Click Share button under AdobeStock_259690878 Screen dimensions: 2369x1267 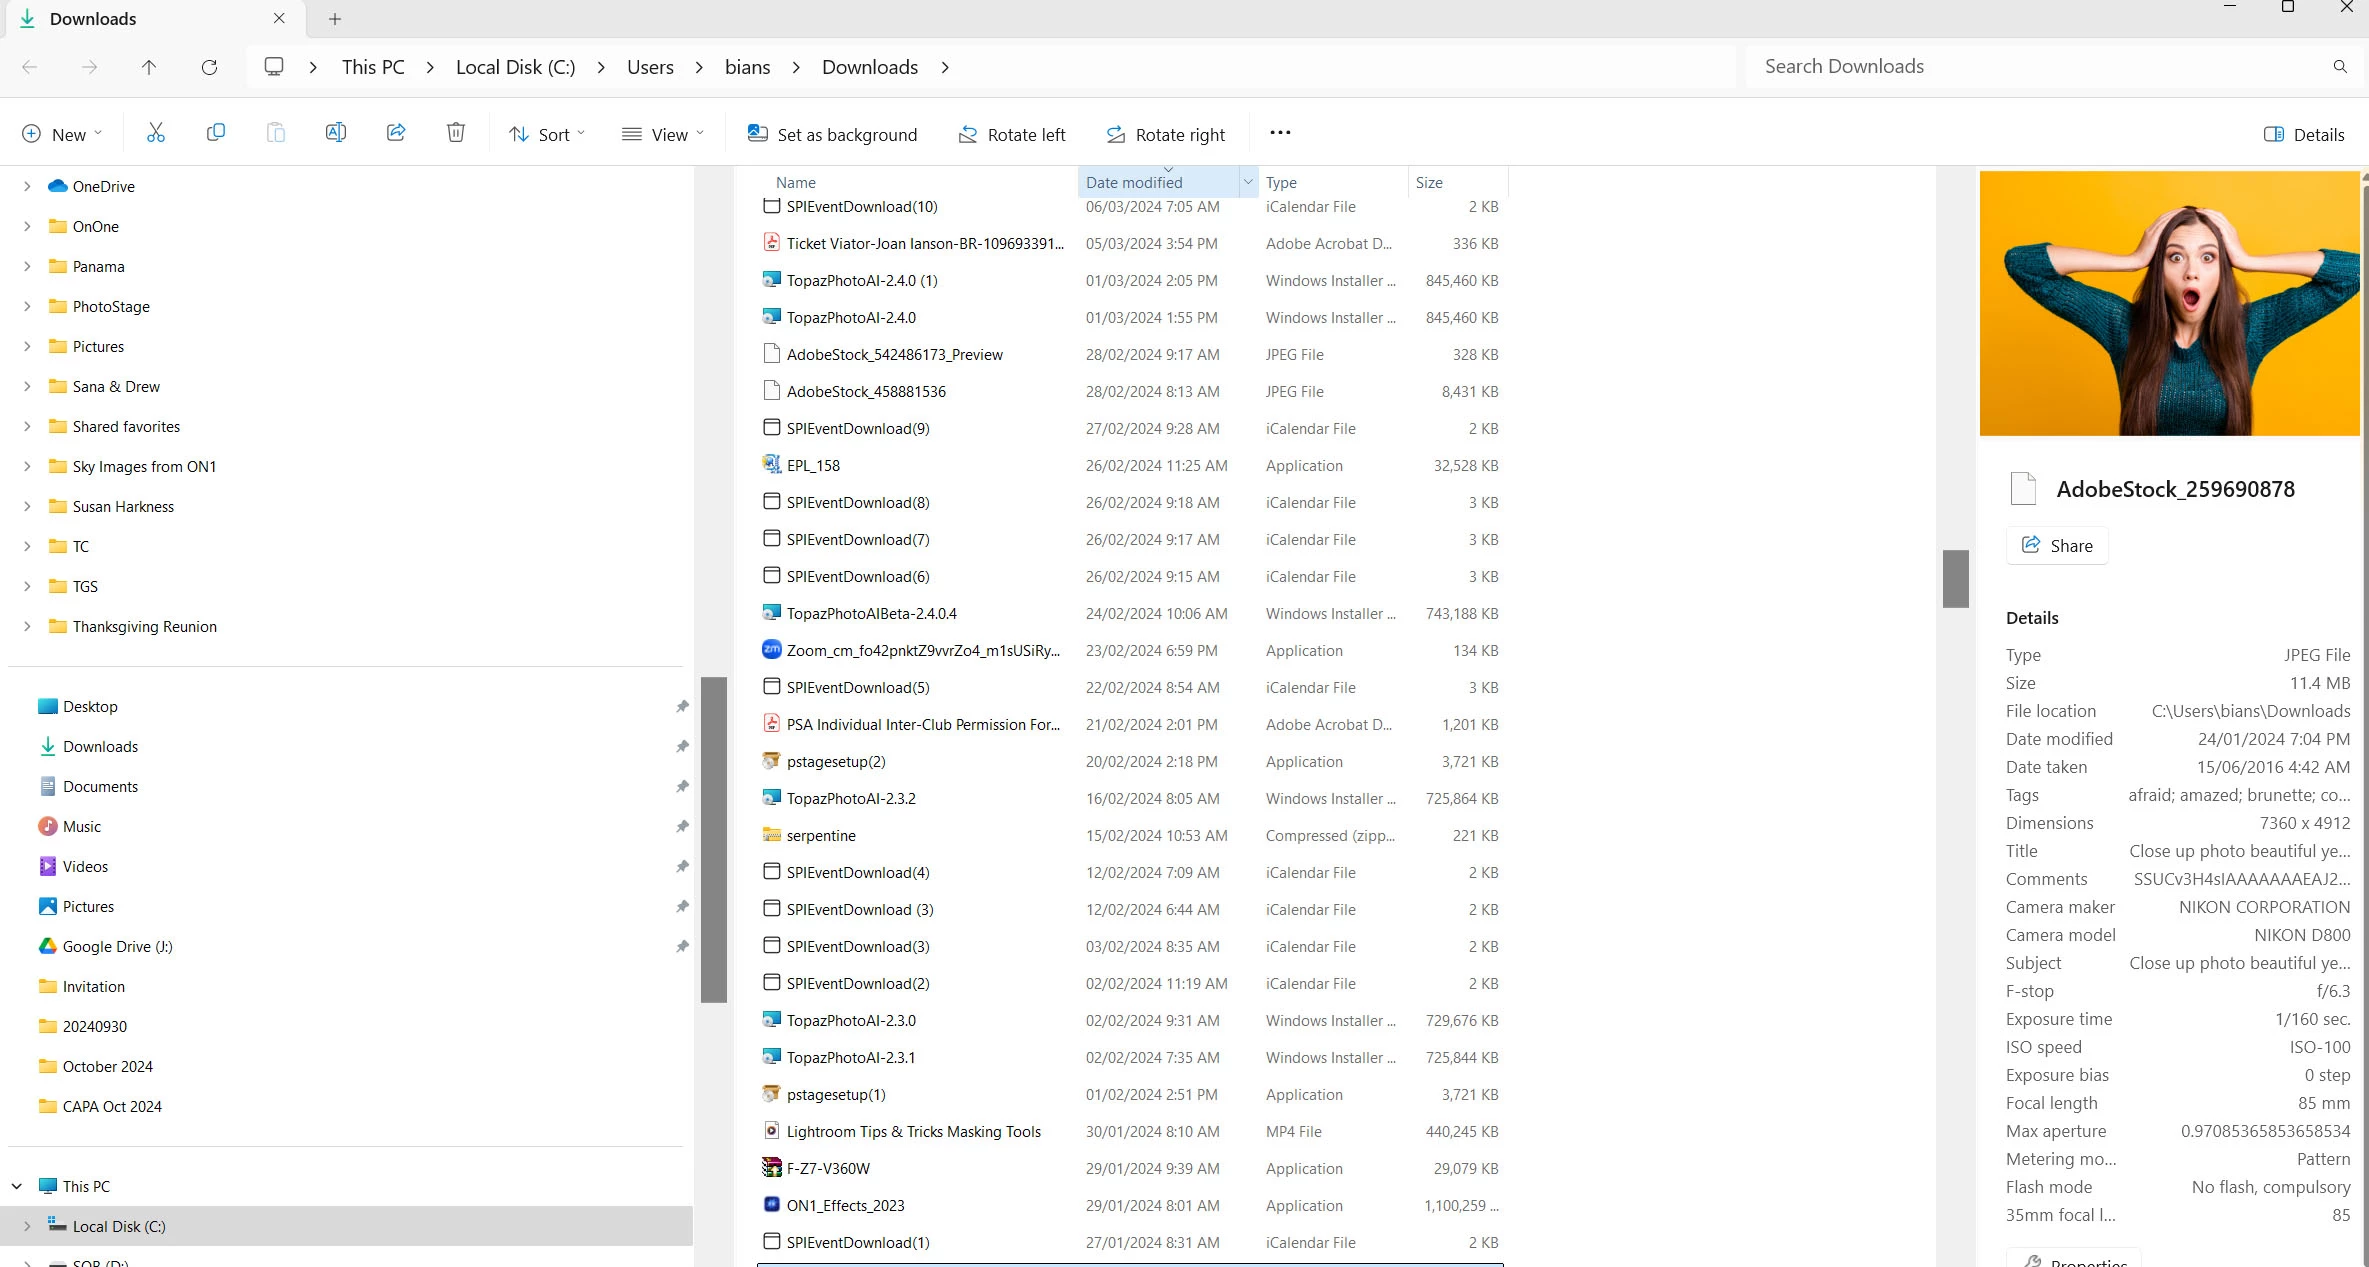(2057, 546)
